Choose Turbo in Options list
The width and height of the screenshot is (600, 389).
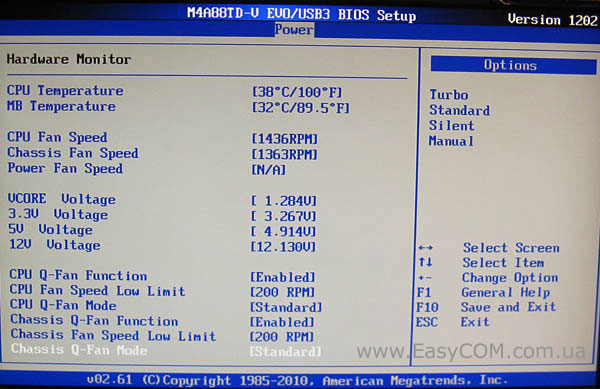[x=448, y=94]
